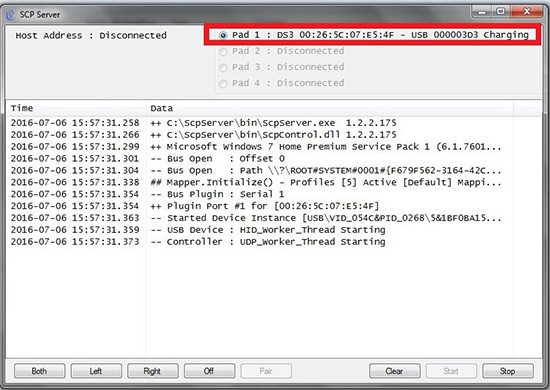
Task: Select the Bus Open : Offset 0 row
Action: coord(260,159)
